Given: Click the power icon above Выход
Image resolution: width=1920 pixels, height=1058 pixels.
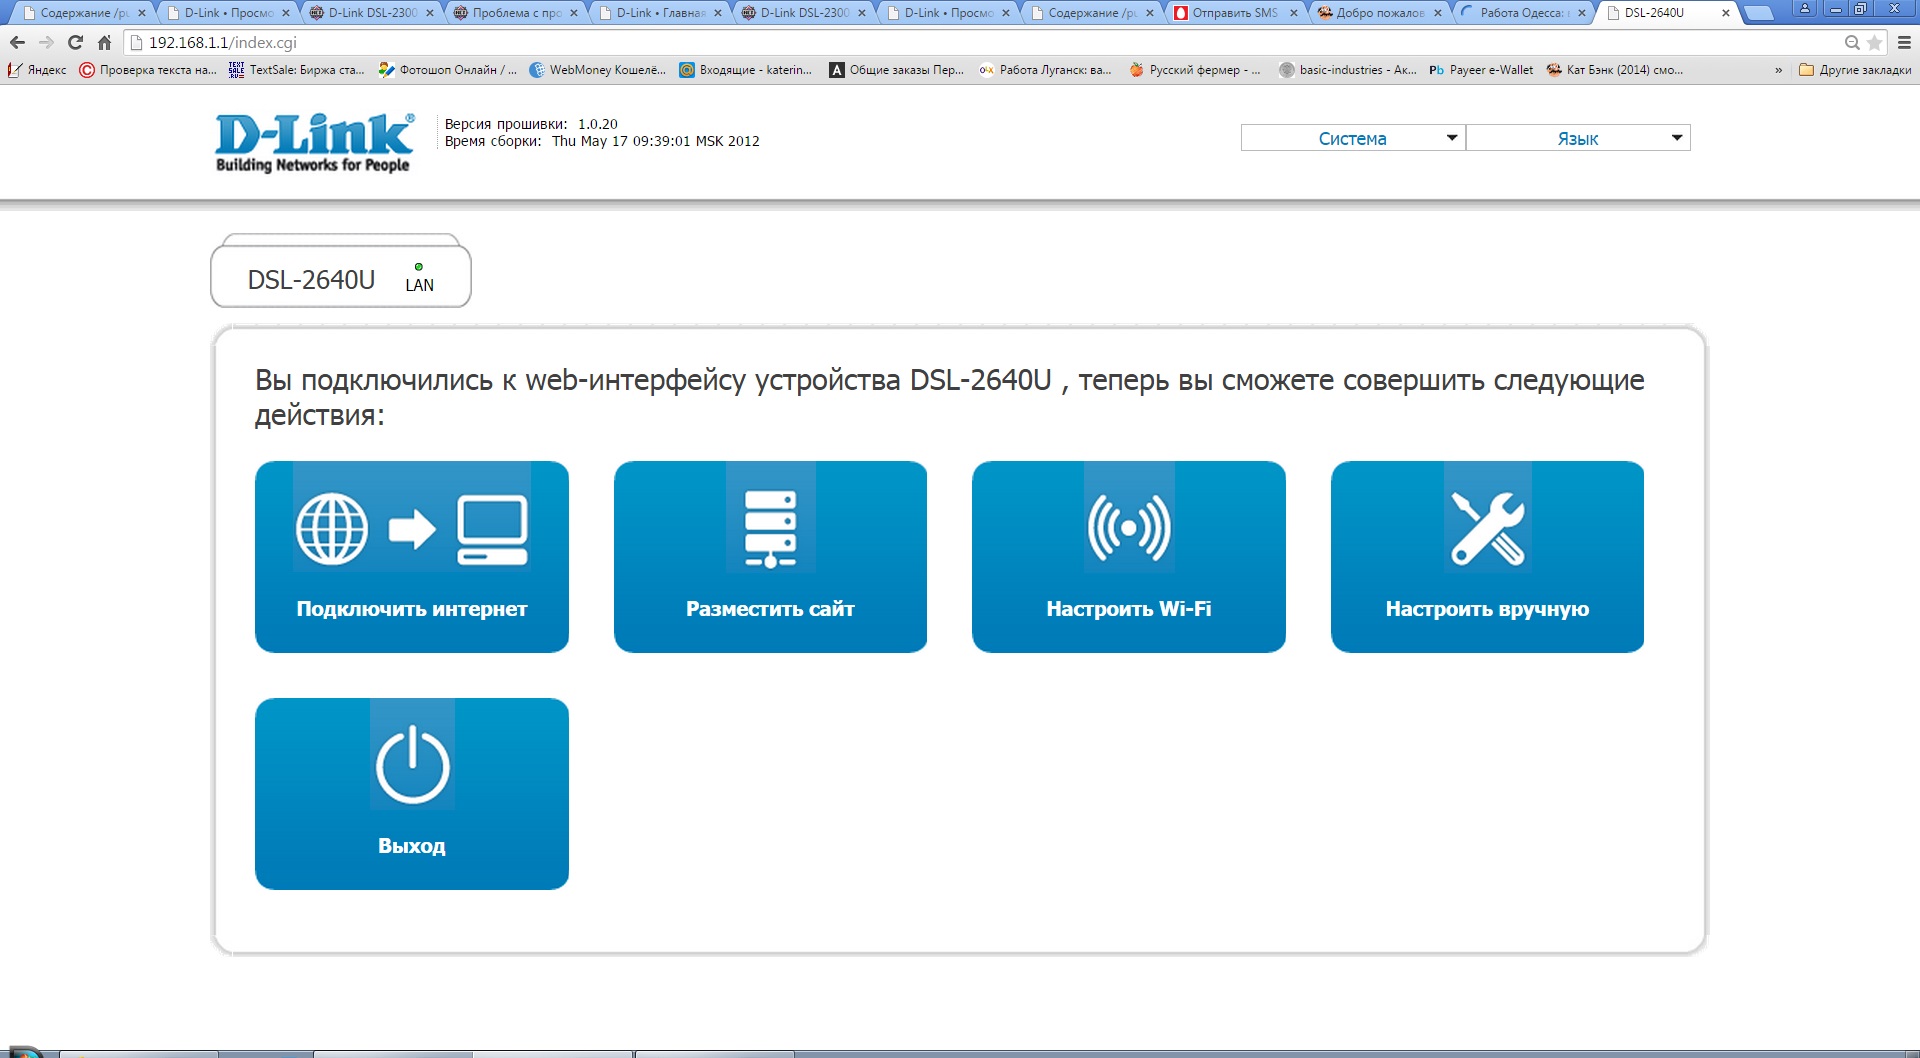Looking at the screenshot, I should [412, 766].
